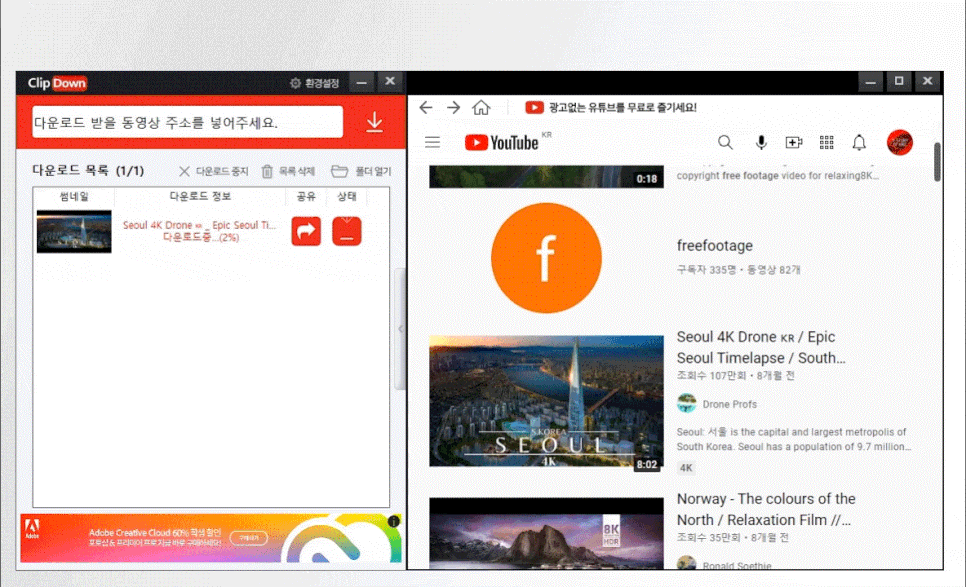The width and height of the screenshot is (966, 587).
Task: Click the YouTube create video icon
Action: [794, 143]
